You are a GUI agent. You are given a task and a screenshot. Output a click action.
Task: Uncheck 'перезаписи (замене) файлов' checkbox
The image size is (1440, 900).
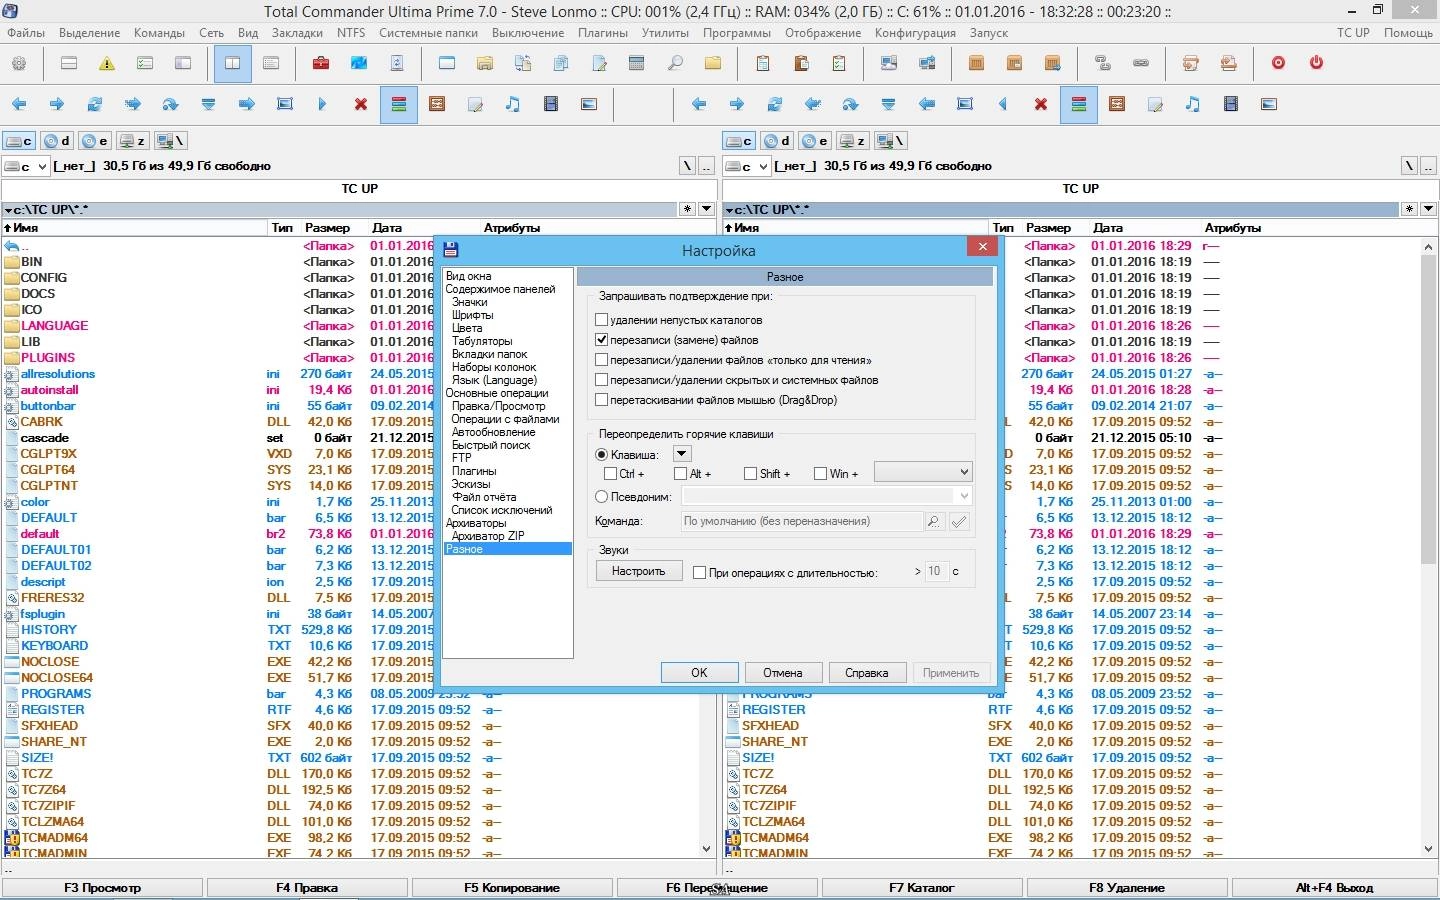coord(601,340)
